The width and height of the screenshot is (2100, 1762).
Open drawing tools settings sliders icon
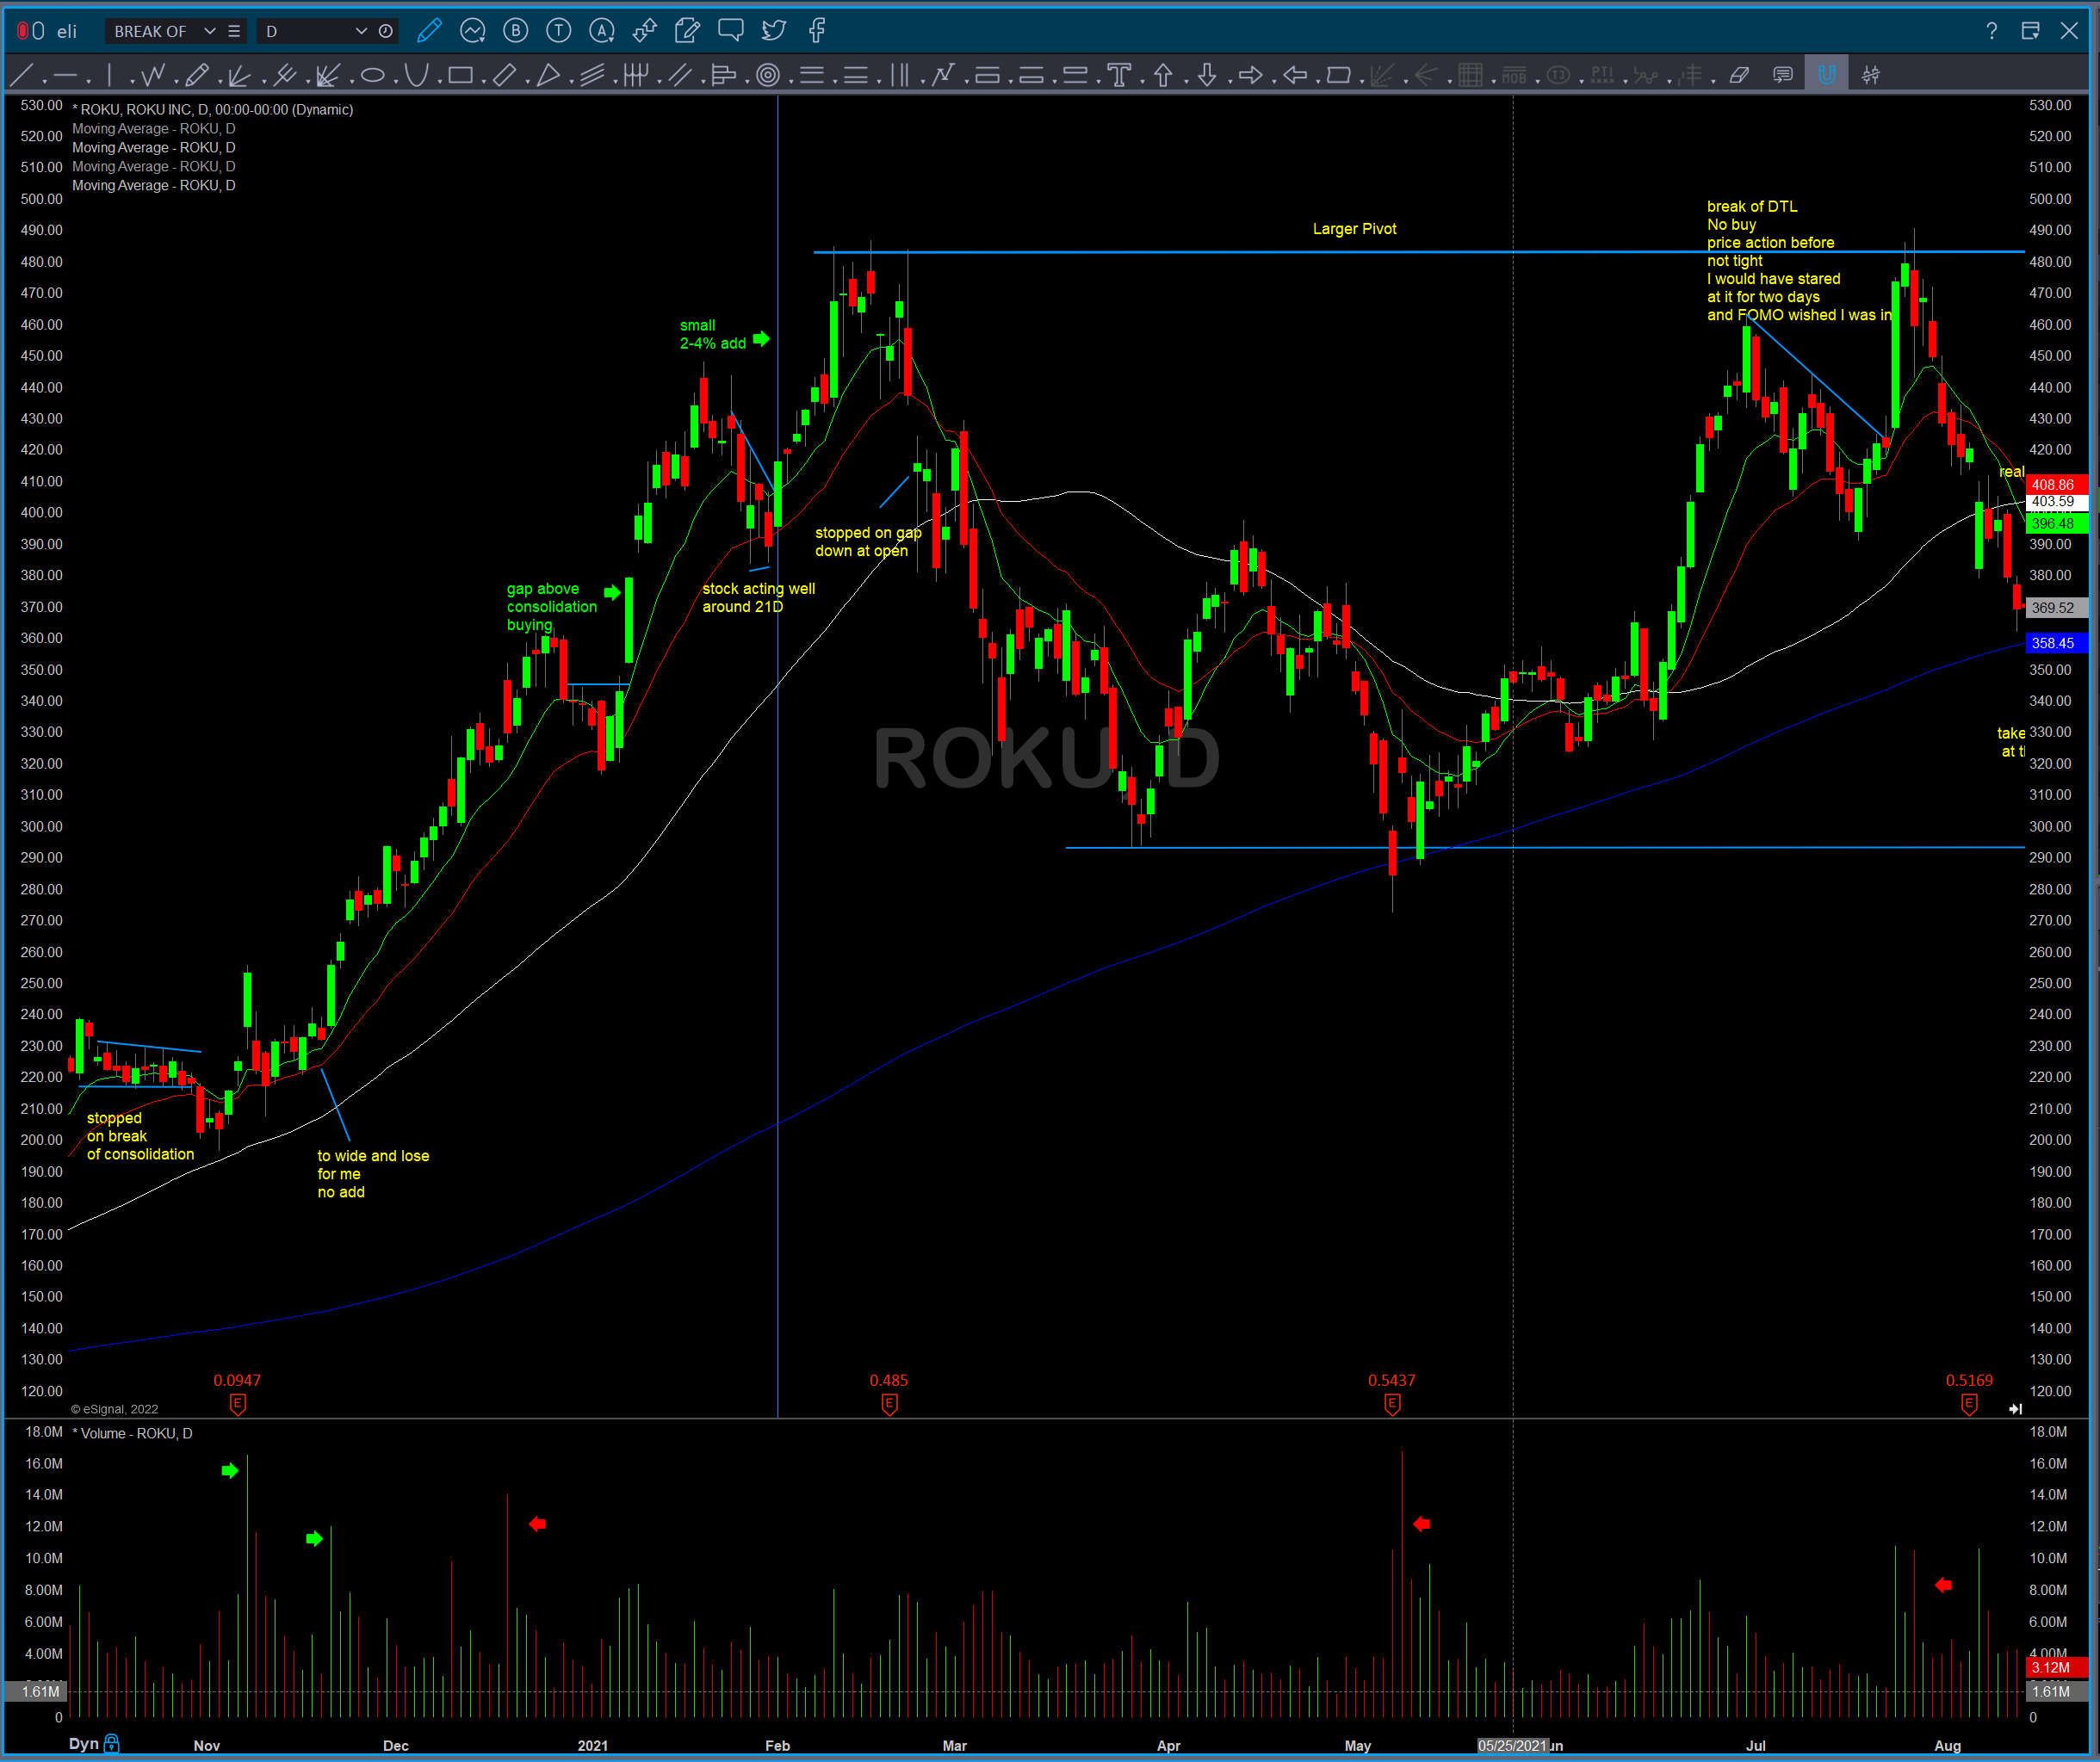click(x=1871, y=75)
